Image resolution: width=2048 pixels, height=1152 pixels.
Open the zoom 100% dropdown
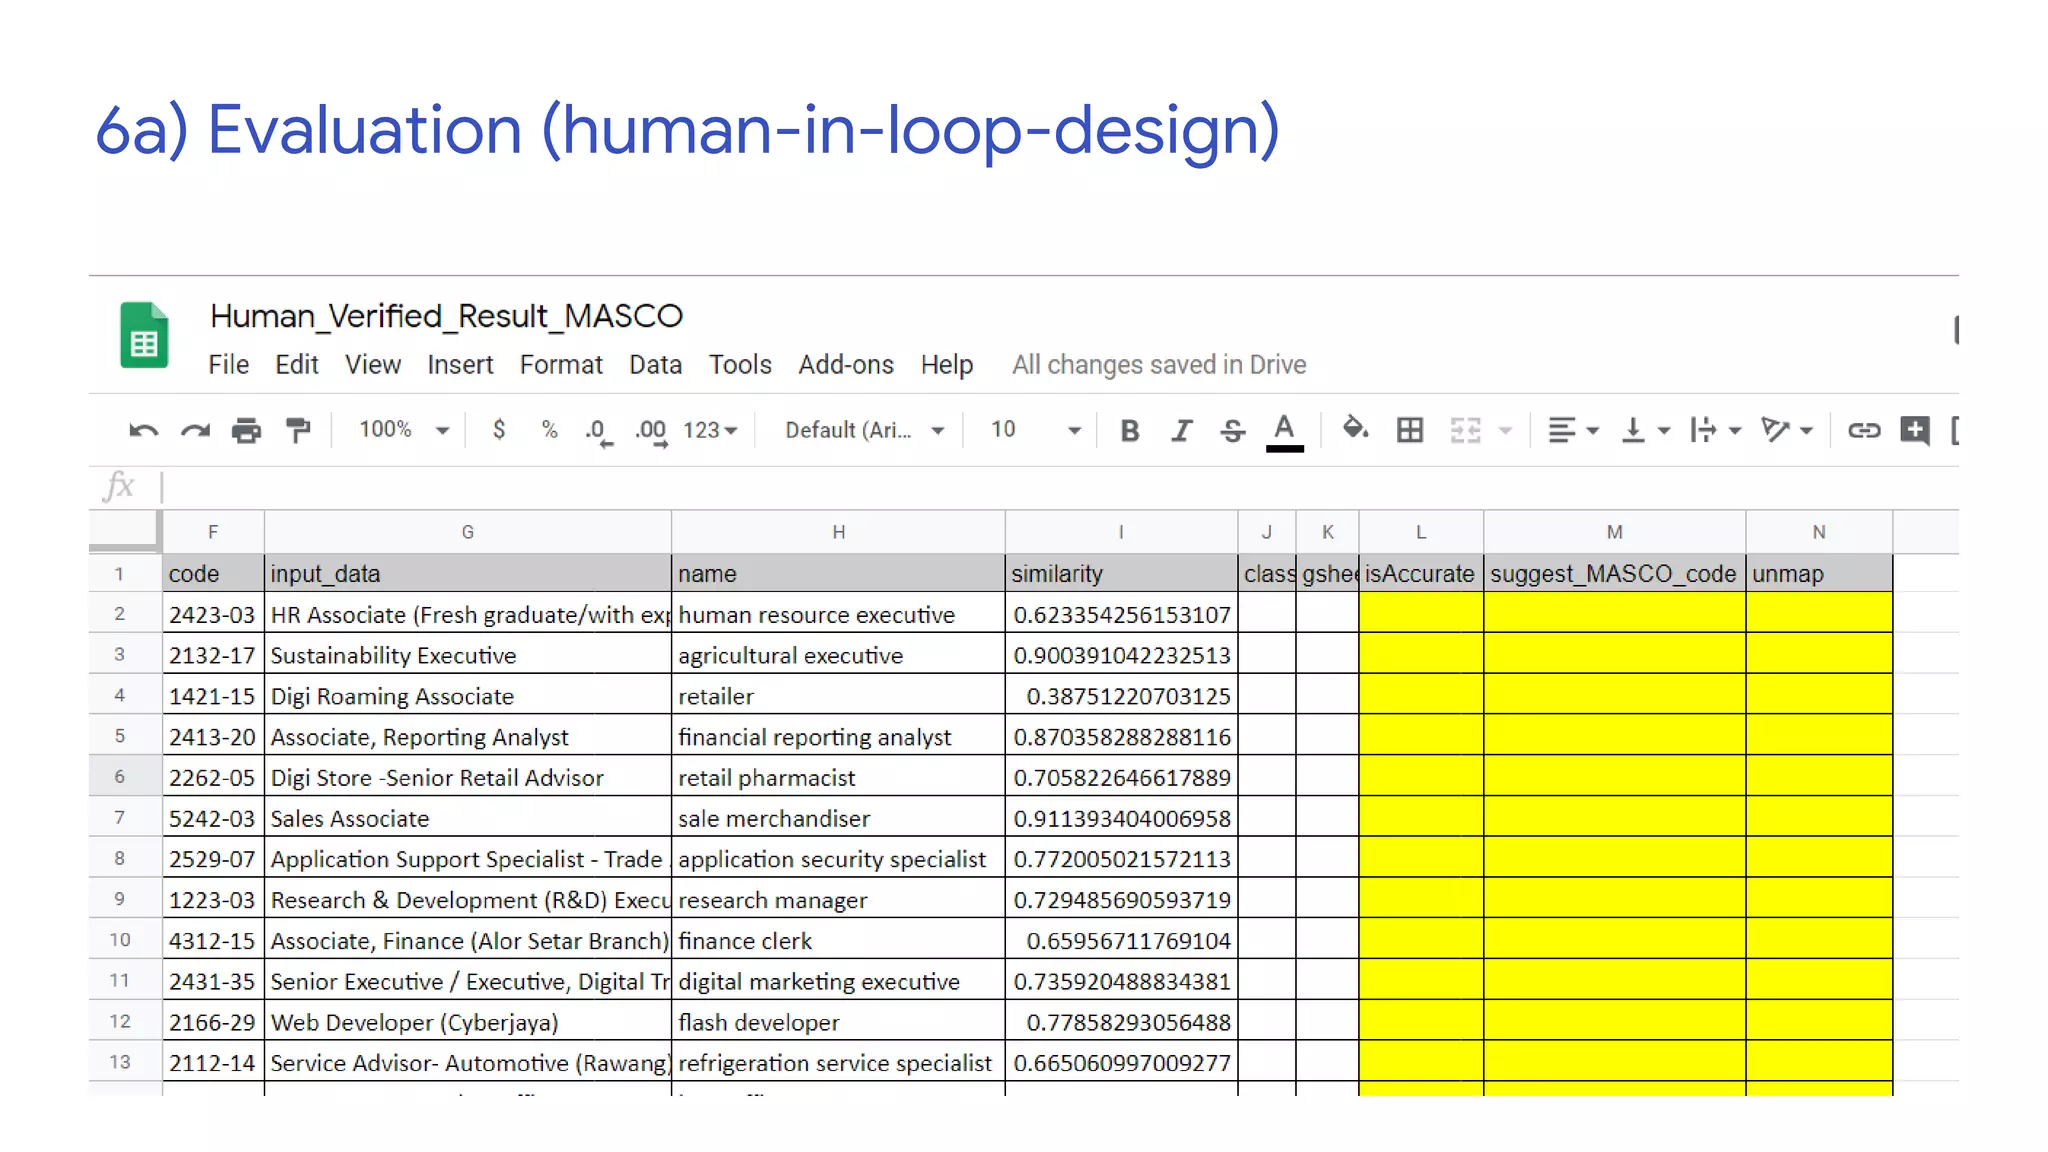click(404, 430)
